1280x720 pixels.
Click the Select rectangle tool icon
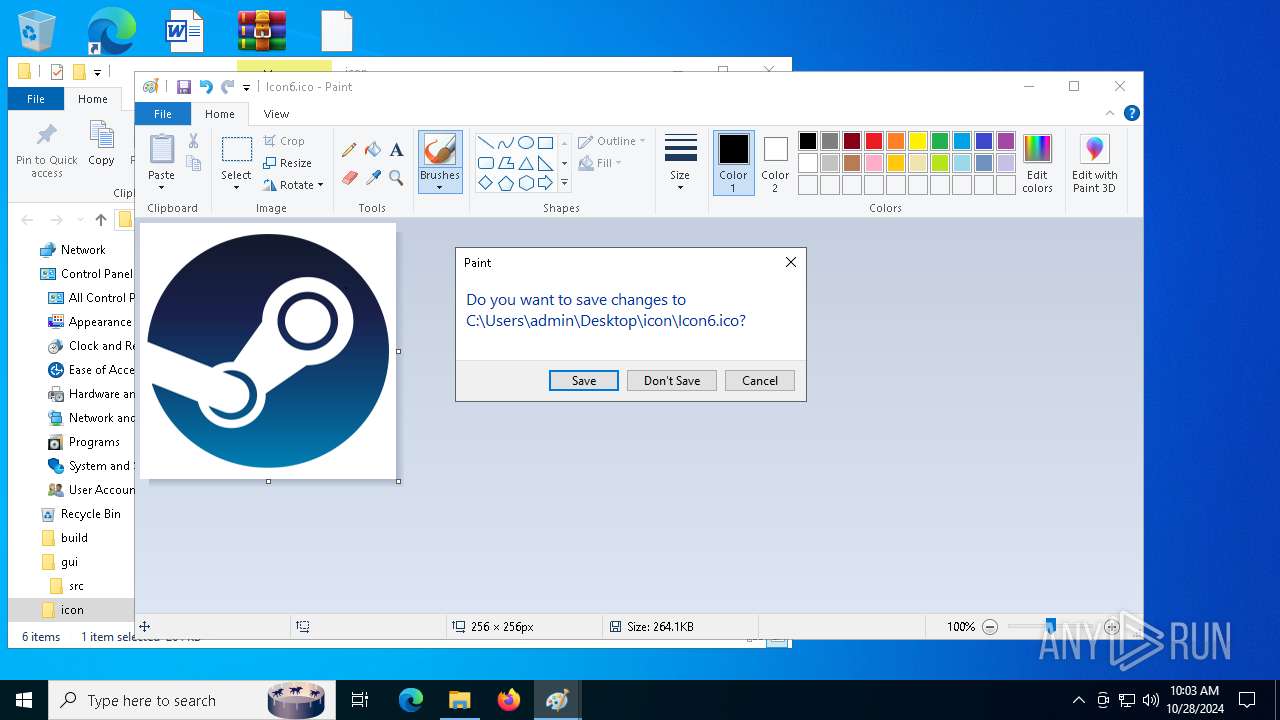[x=237, y=150]
